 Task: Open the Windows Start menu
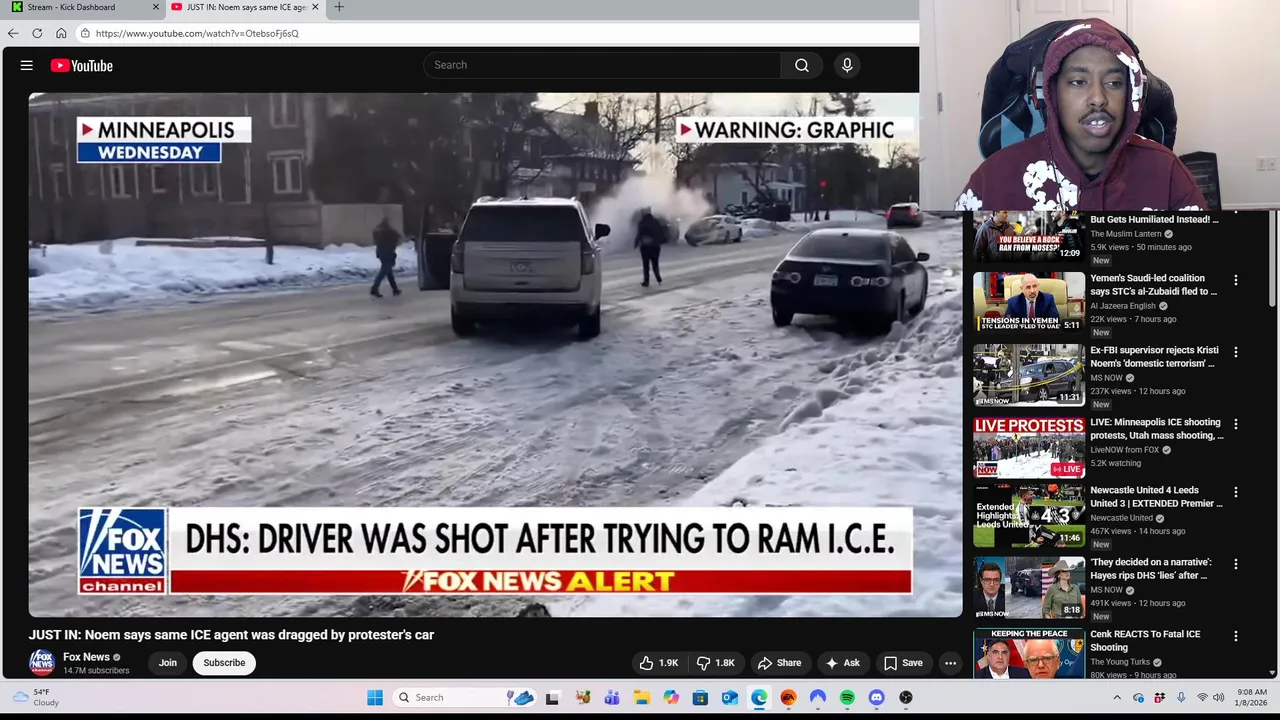(x=375, y=698)
